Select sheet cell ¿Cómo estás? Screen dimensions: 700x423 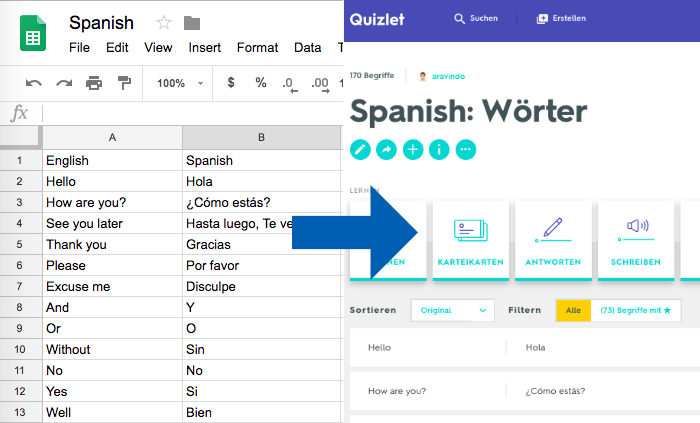point(262,202)
